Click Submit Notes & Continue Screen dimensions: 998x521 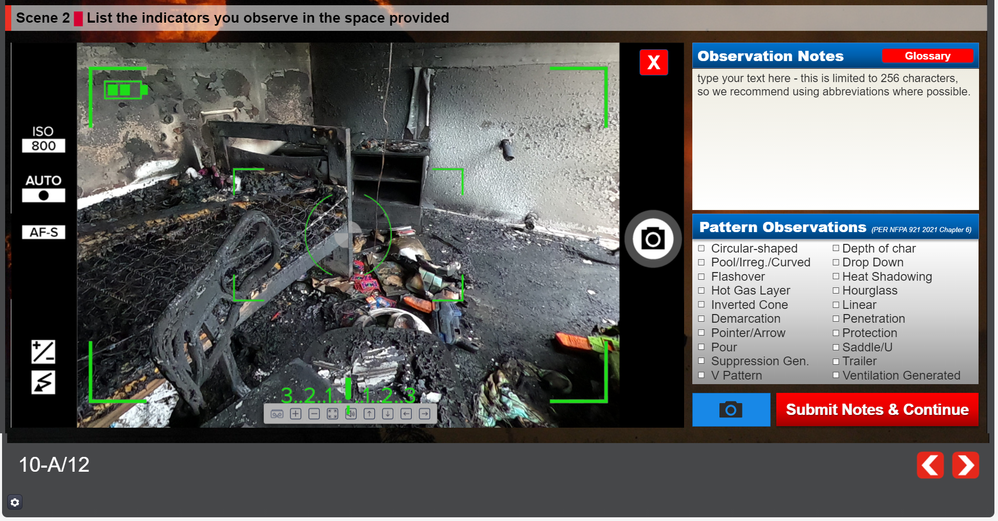point(877,409)
